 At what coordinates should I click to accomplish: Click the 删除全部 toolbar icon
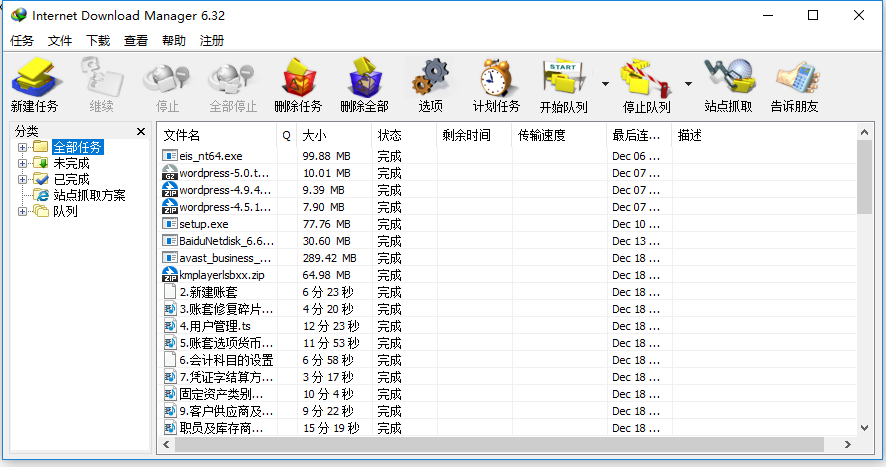point(364,77)
